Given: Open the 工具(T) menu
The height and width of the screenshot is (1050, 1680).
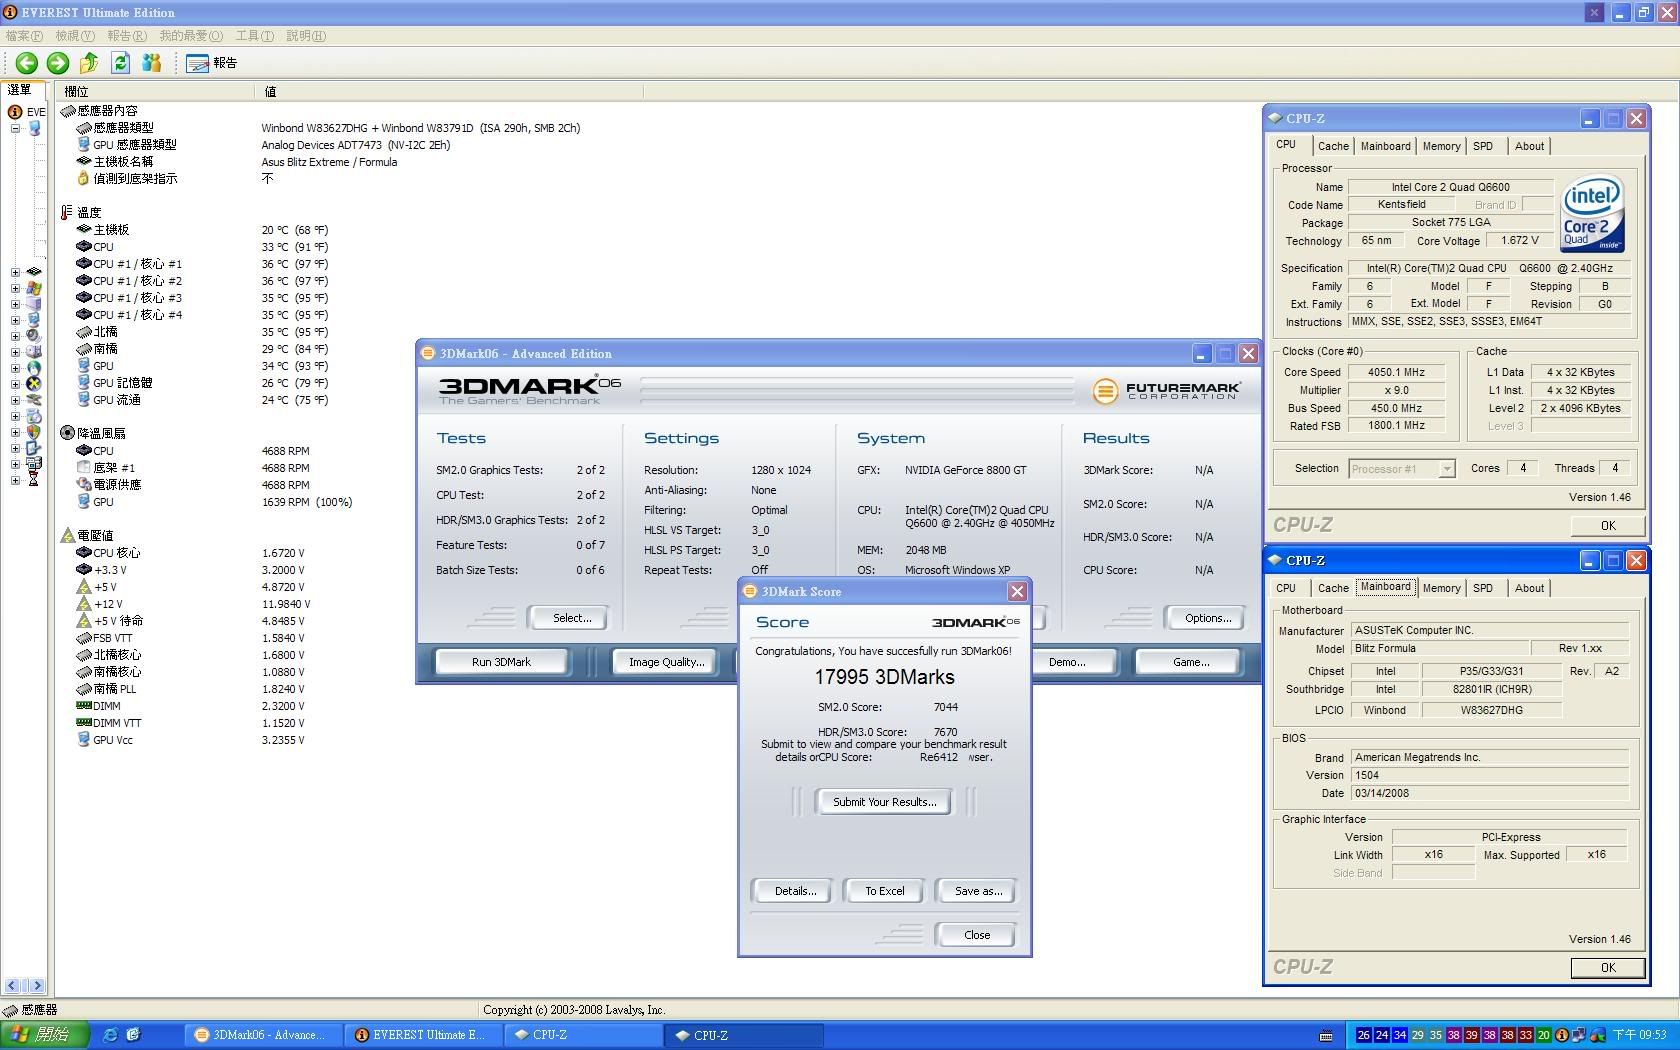Looking at the screenshot, I should [255, 36].
